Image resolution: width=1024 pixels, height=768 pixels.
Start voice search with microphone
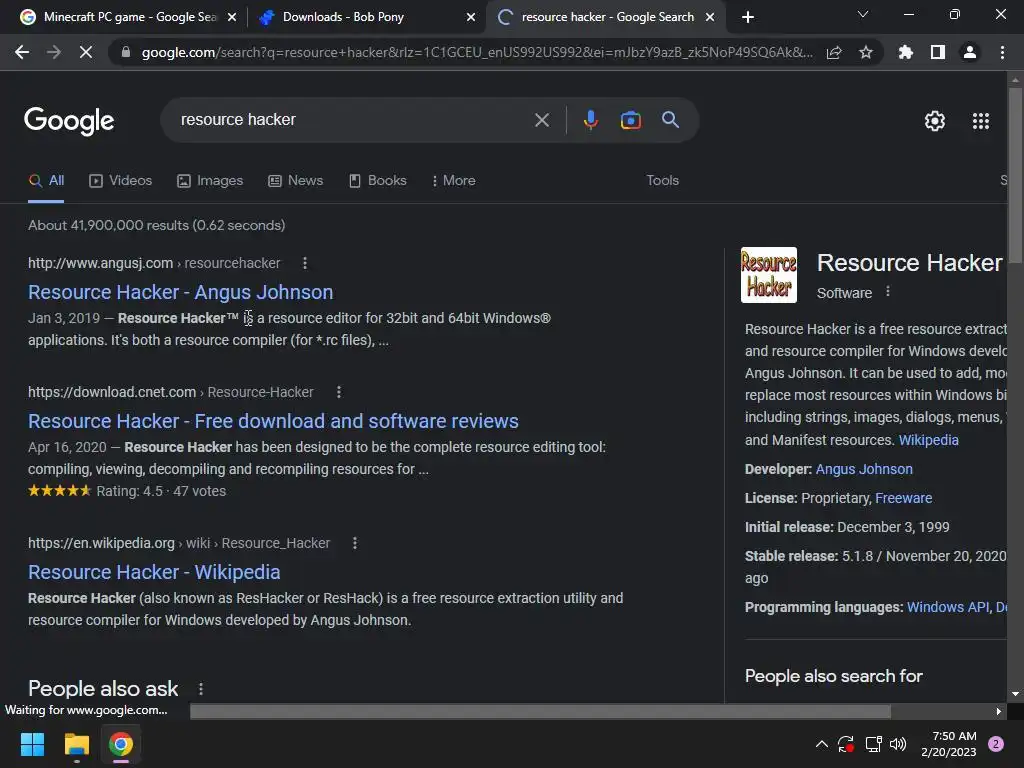pos(590,120)
